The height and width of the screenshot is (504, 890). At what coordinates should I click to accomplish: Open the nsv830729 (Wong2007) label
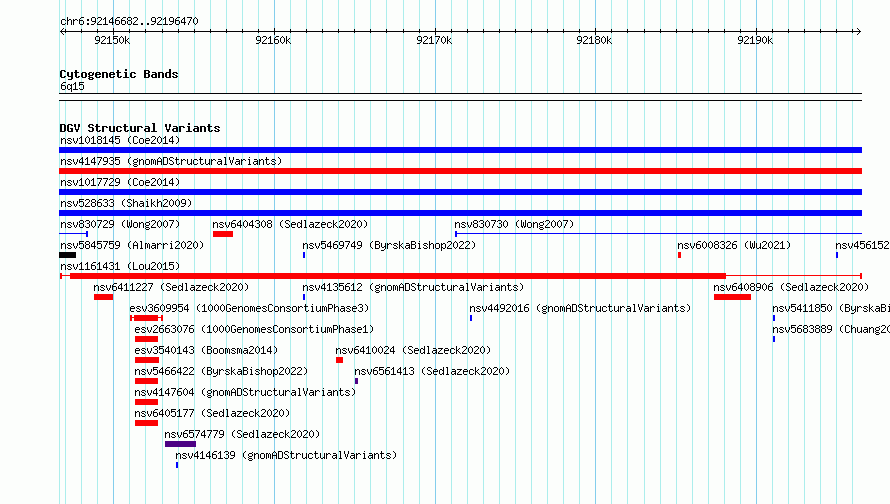pyautogui.click(x=120, y=224)
